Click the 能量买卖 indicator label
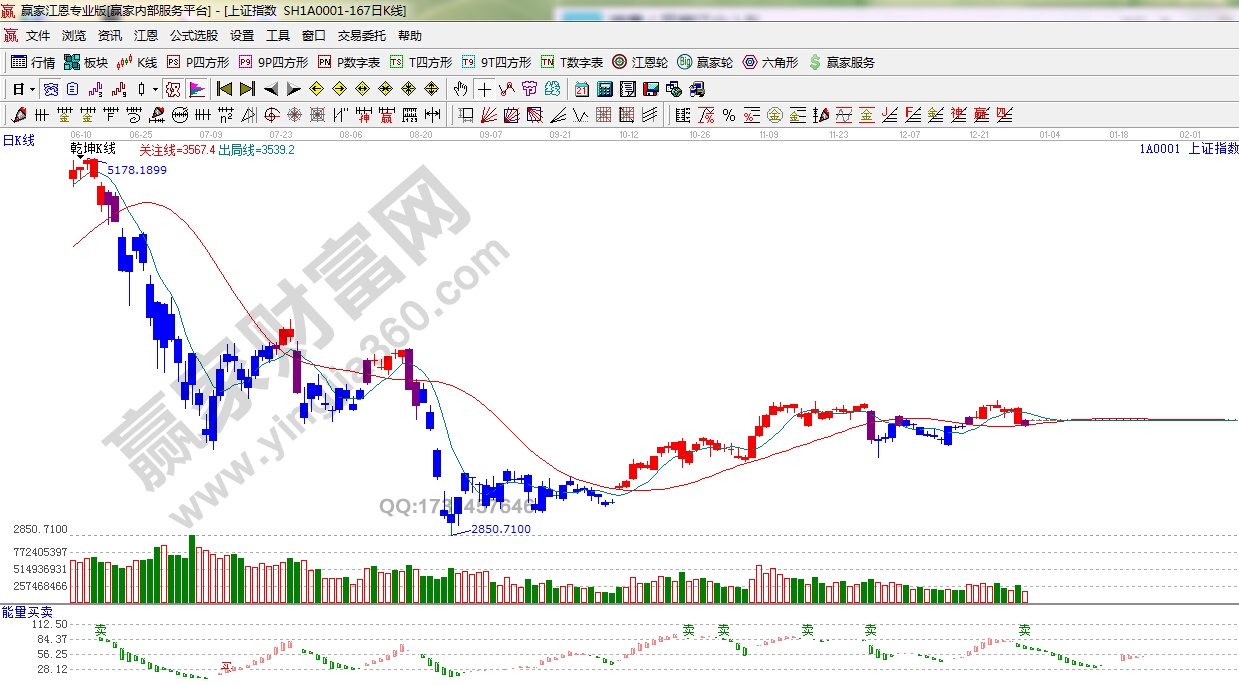1239x685 pixels. pyautogui.click(x=27, y=611)
